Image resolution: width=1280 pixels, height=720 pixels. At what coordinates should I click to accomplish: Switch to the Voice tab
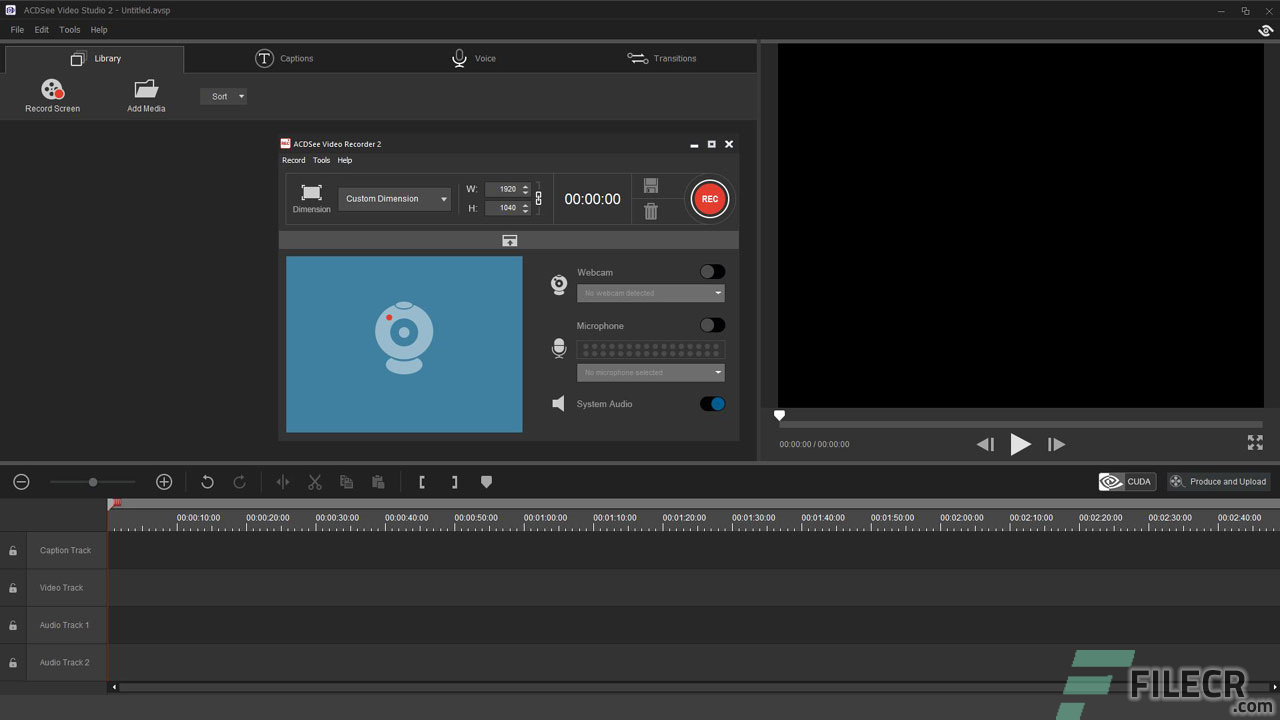[x=473, y=58]
